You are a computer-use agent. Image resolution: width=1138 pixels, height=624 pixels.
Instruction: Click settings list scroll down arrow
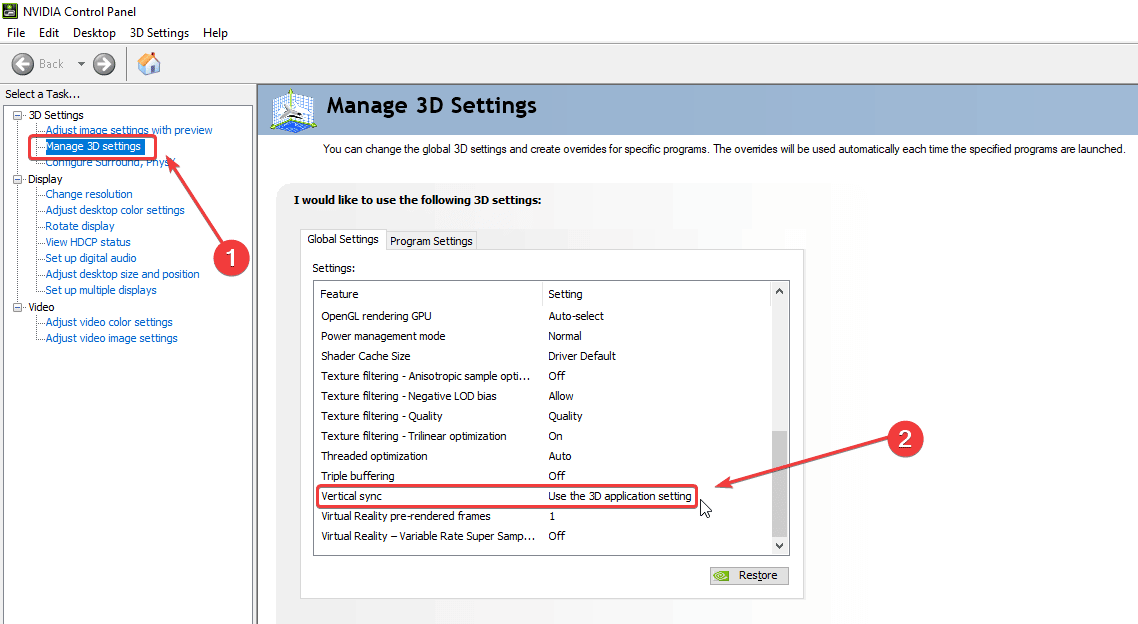coord(779,546)
